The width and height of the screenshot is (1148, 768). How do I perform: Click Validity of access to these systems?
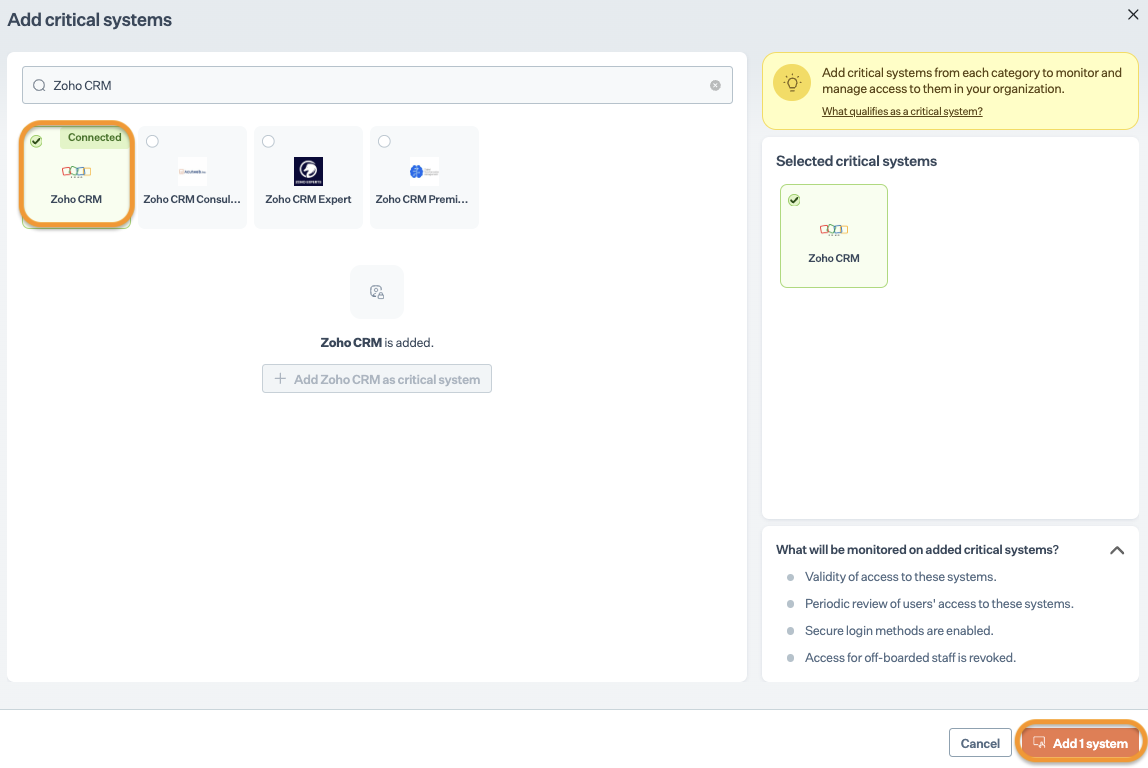click(901, 577)
